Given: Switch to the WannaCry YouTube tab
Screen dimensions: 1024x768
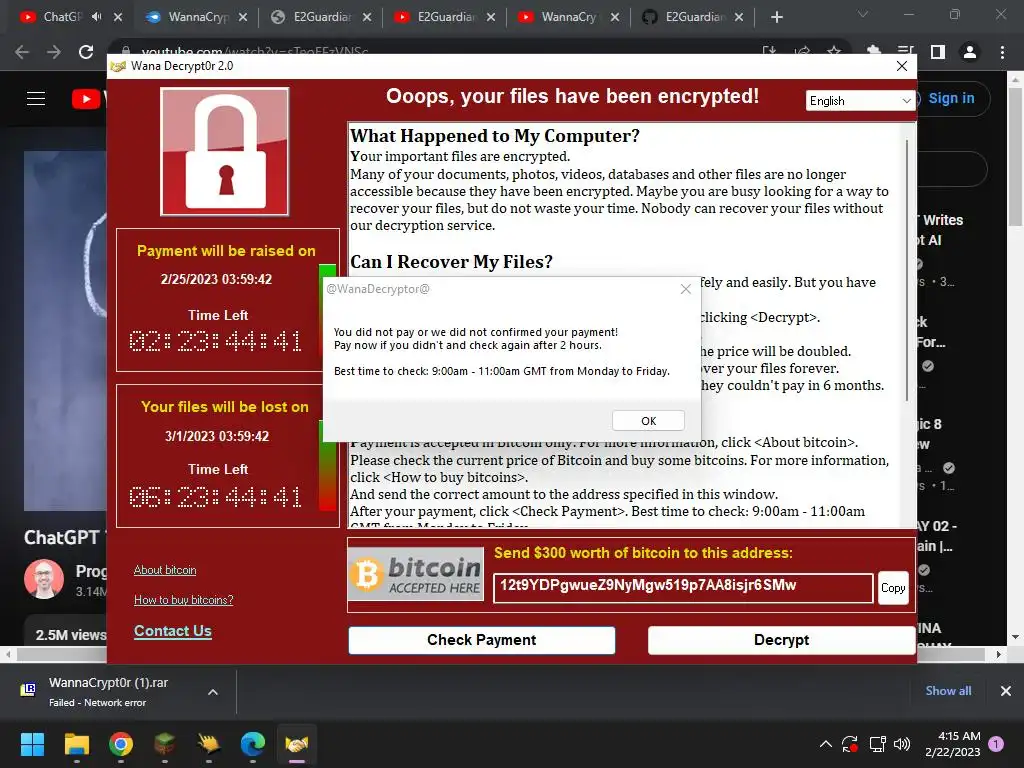Looking at the screenshot, I should pos(568,17).
